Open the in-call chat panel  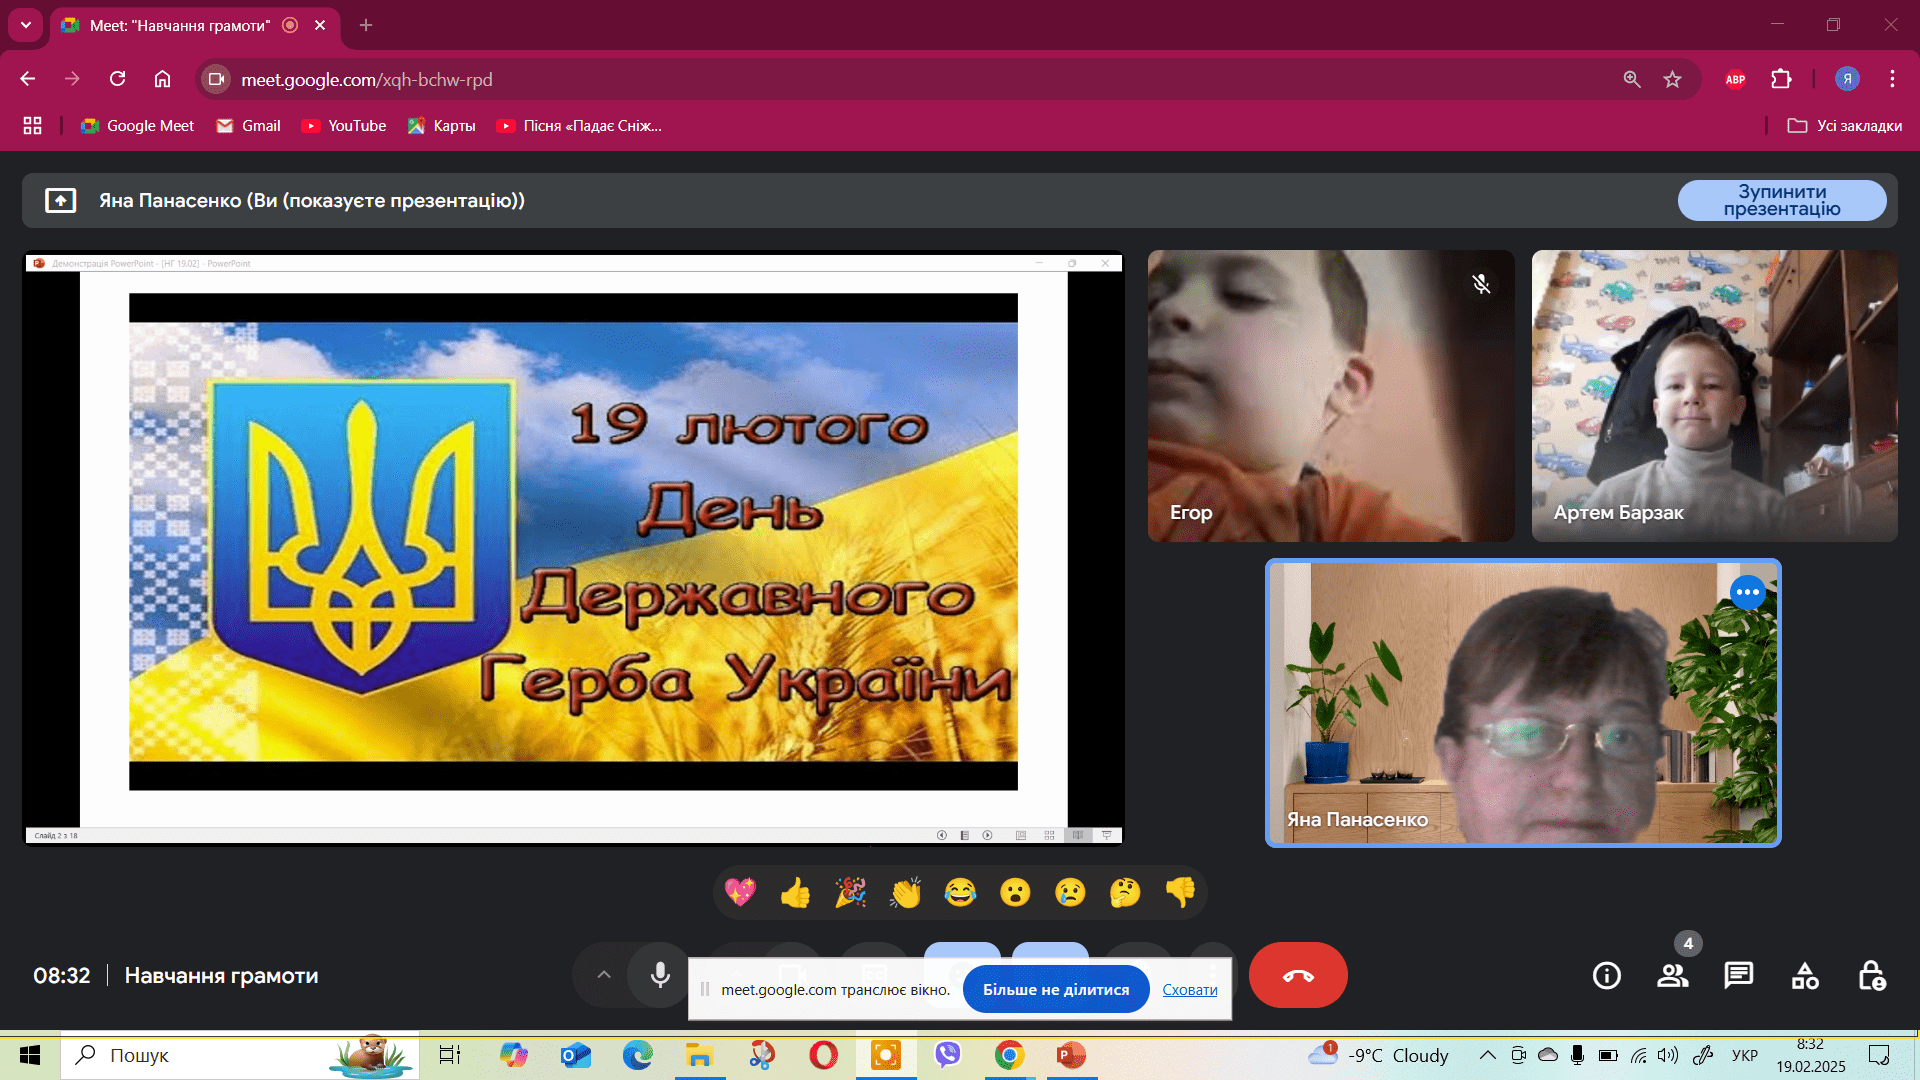[x=1739, y=975]
